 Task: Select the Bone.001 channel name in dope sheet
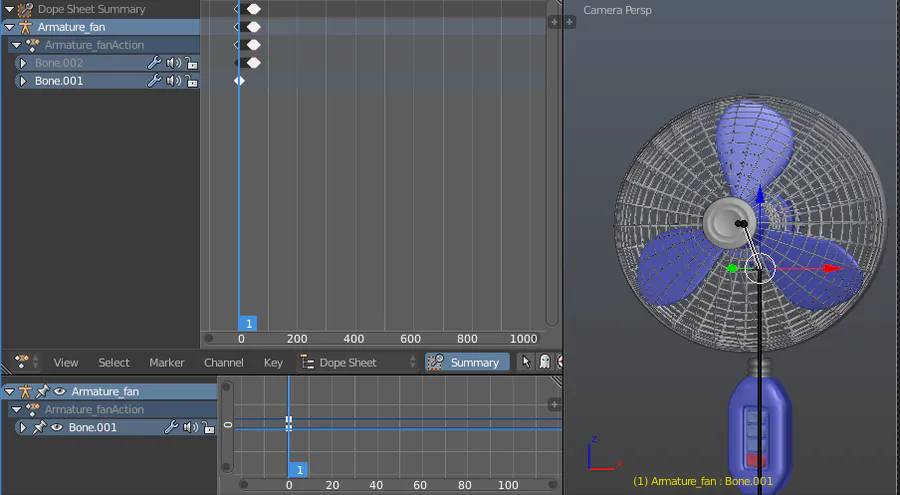(59, 81)
